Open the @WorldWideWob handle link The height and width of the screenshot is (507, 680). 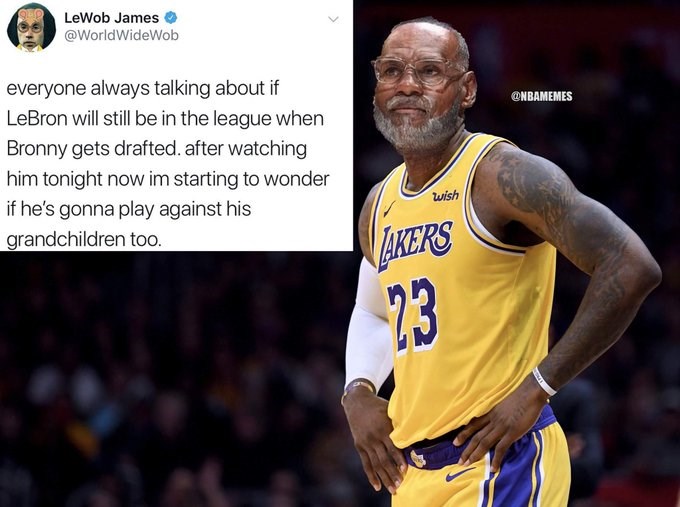(121, 35)
